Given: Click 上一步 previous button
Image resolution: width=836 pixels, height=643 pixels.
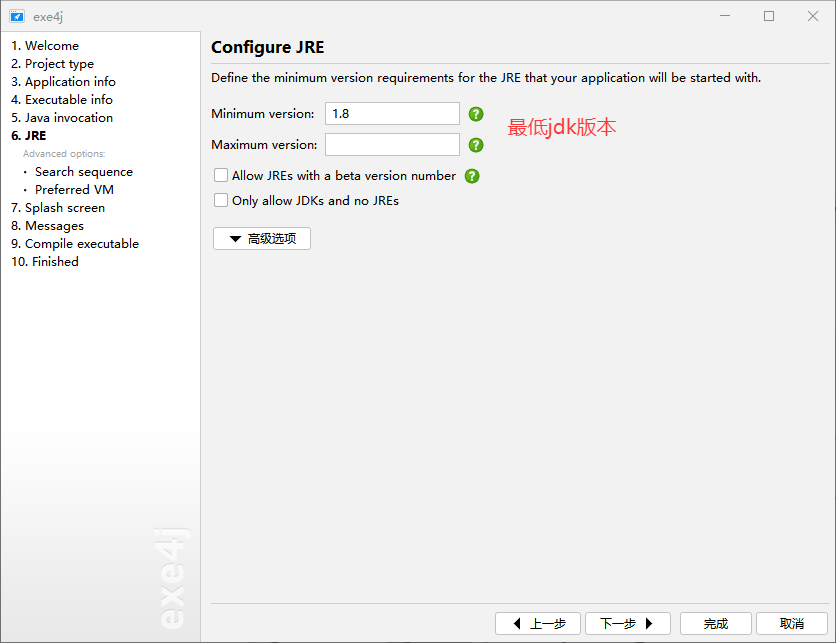Looking at the screenshot, I should (537, 623).
